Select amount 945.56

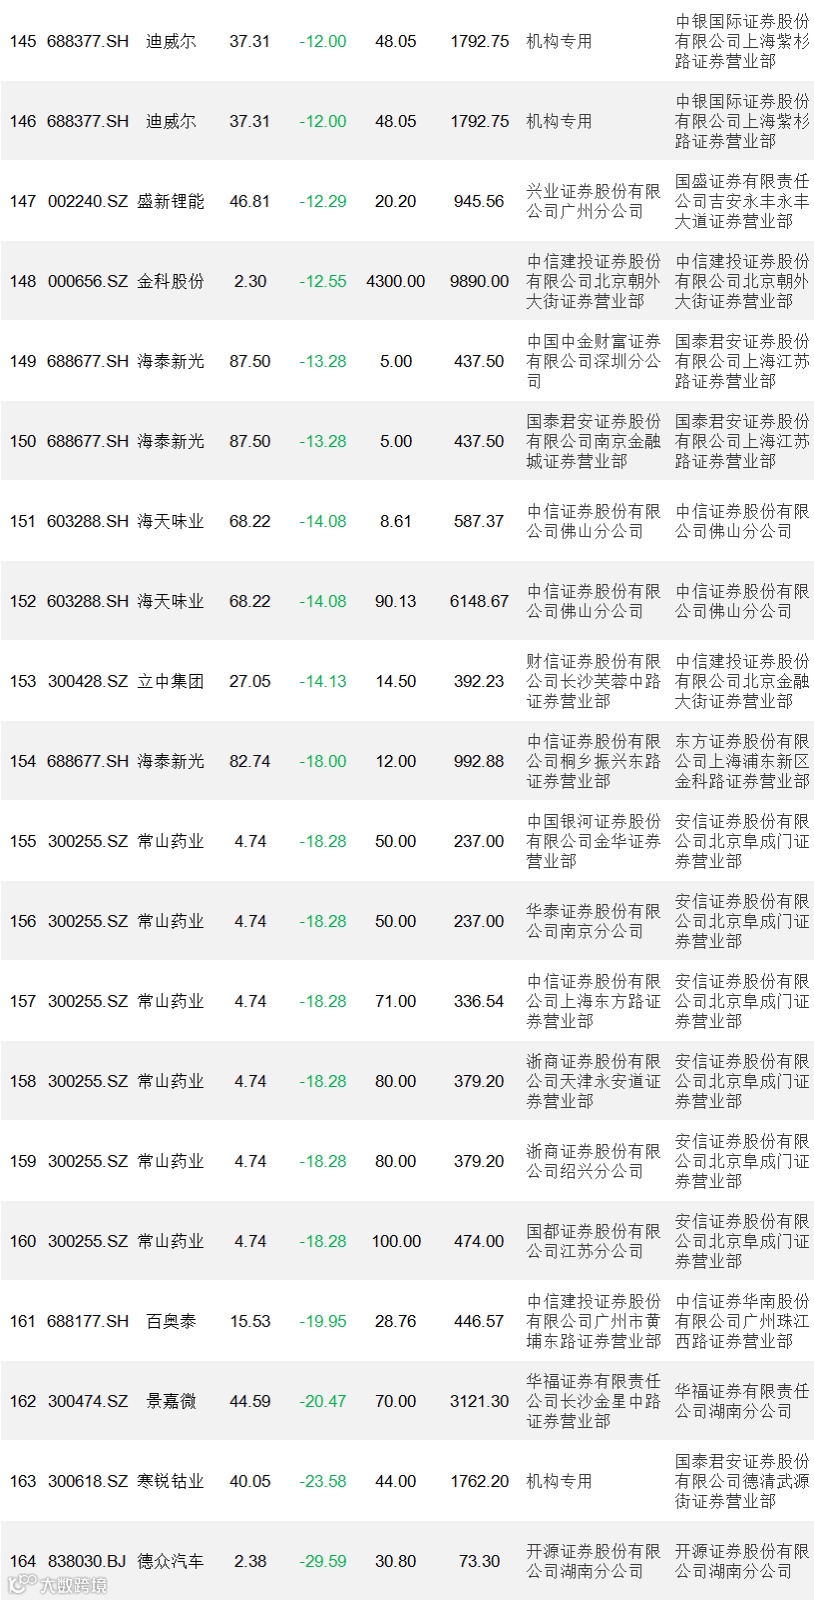pos(479,201)
